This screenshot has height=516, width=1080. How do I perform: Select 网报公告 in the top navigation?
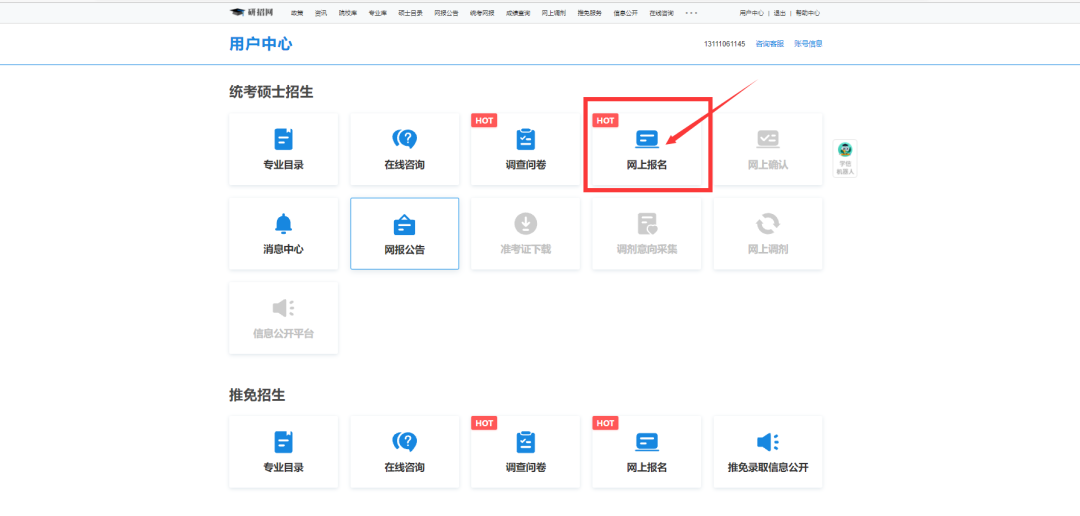(446, 13)
